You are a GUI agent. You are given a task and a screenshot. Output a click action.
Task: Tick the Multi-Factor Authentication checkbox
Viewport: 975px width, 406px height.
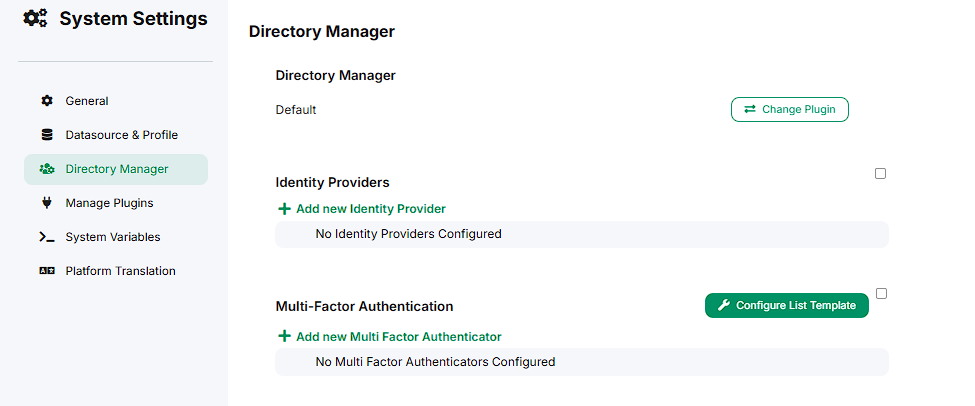coord(880,293)
